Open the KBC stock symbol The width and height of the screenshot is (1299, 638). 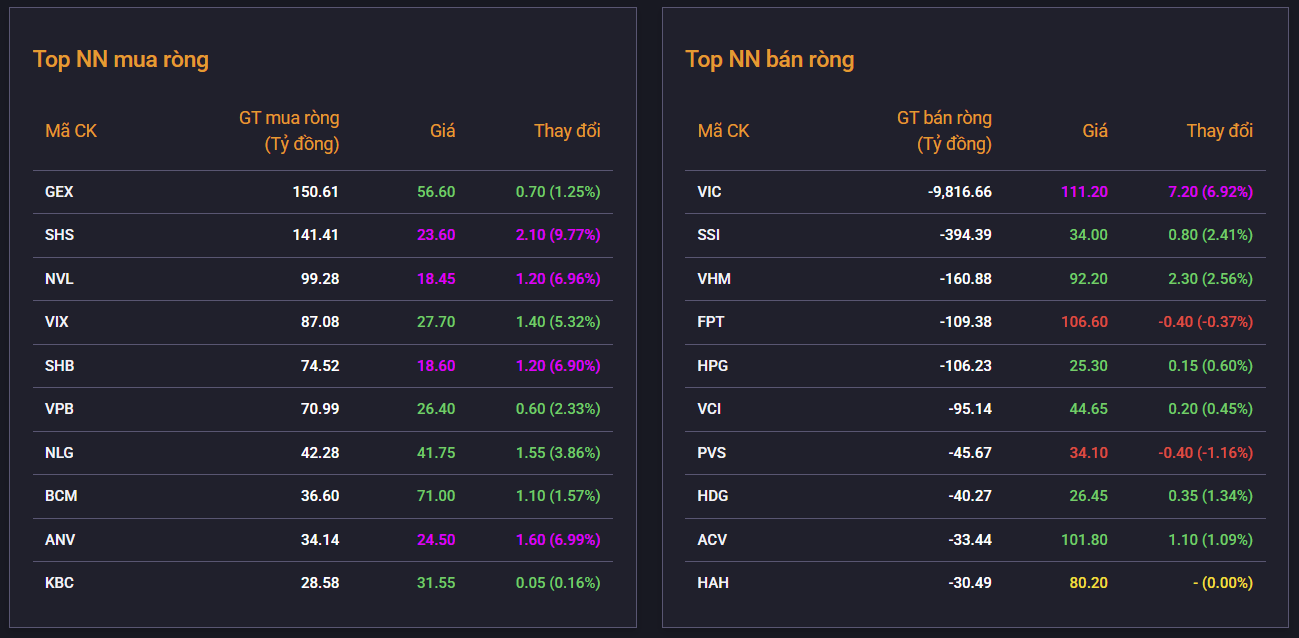pos(59,583)
